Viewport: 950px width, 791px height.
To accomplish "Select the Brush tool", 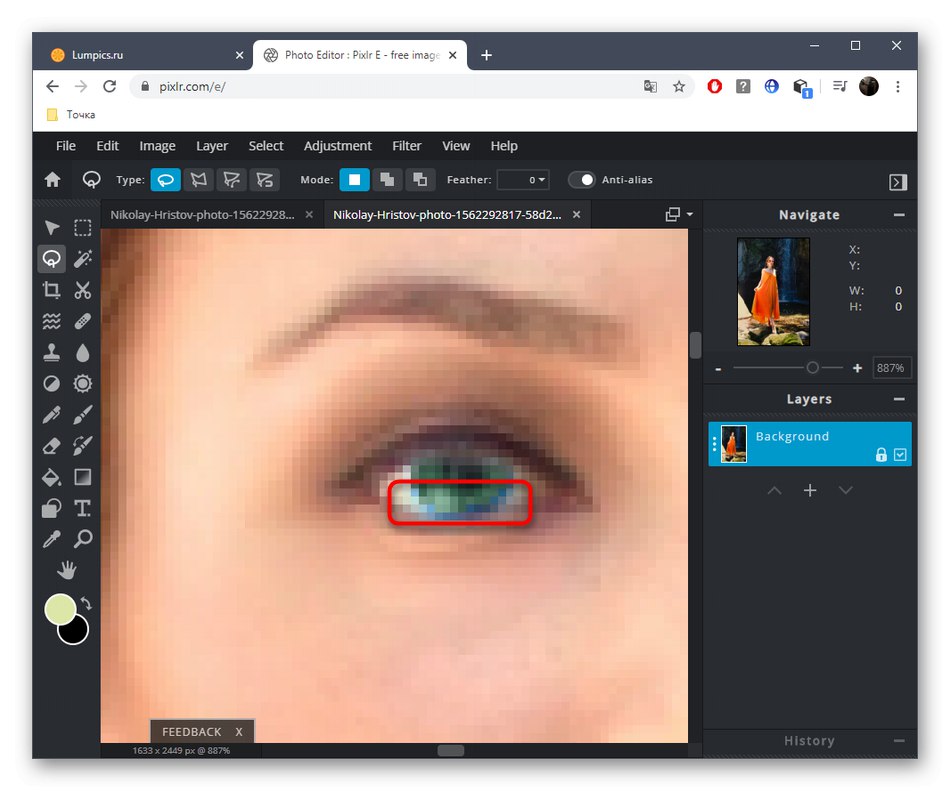I will [83, 415].
